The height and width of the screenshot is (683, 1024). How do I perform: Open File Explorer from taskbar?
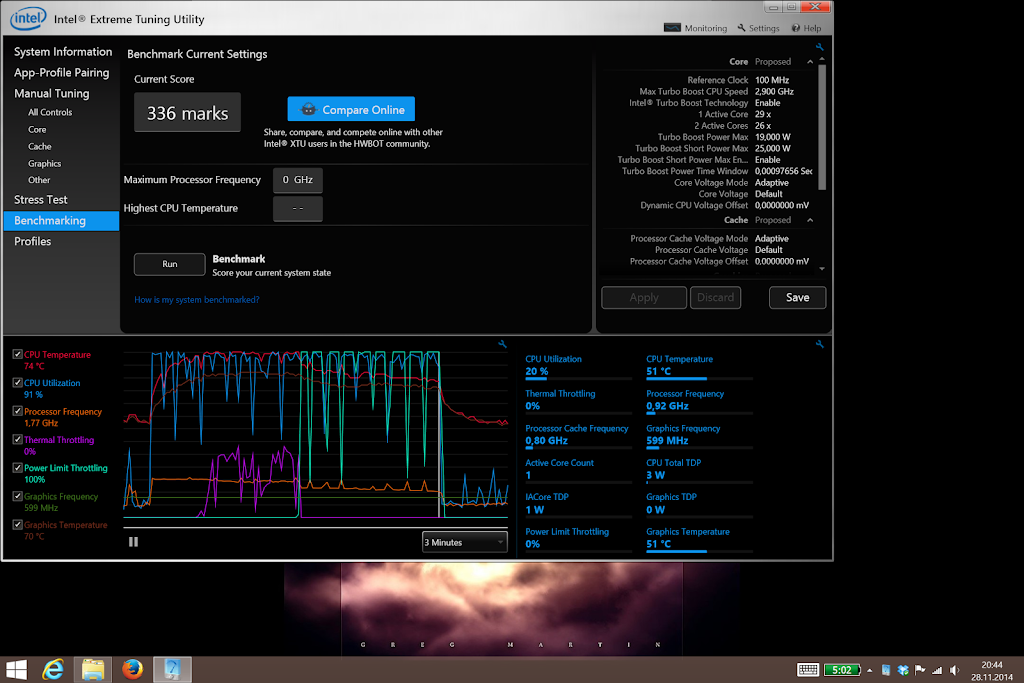(x=93, y=670)
